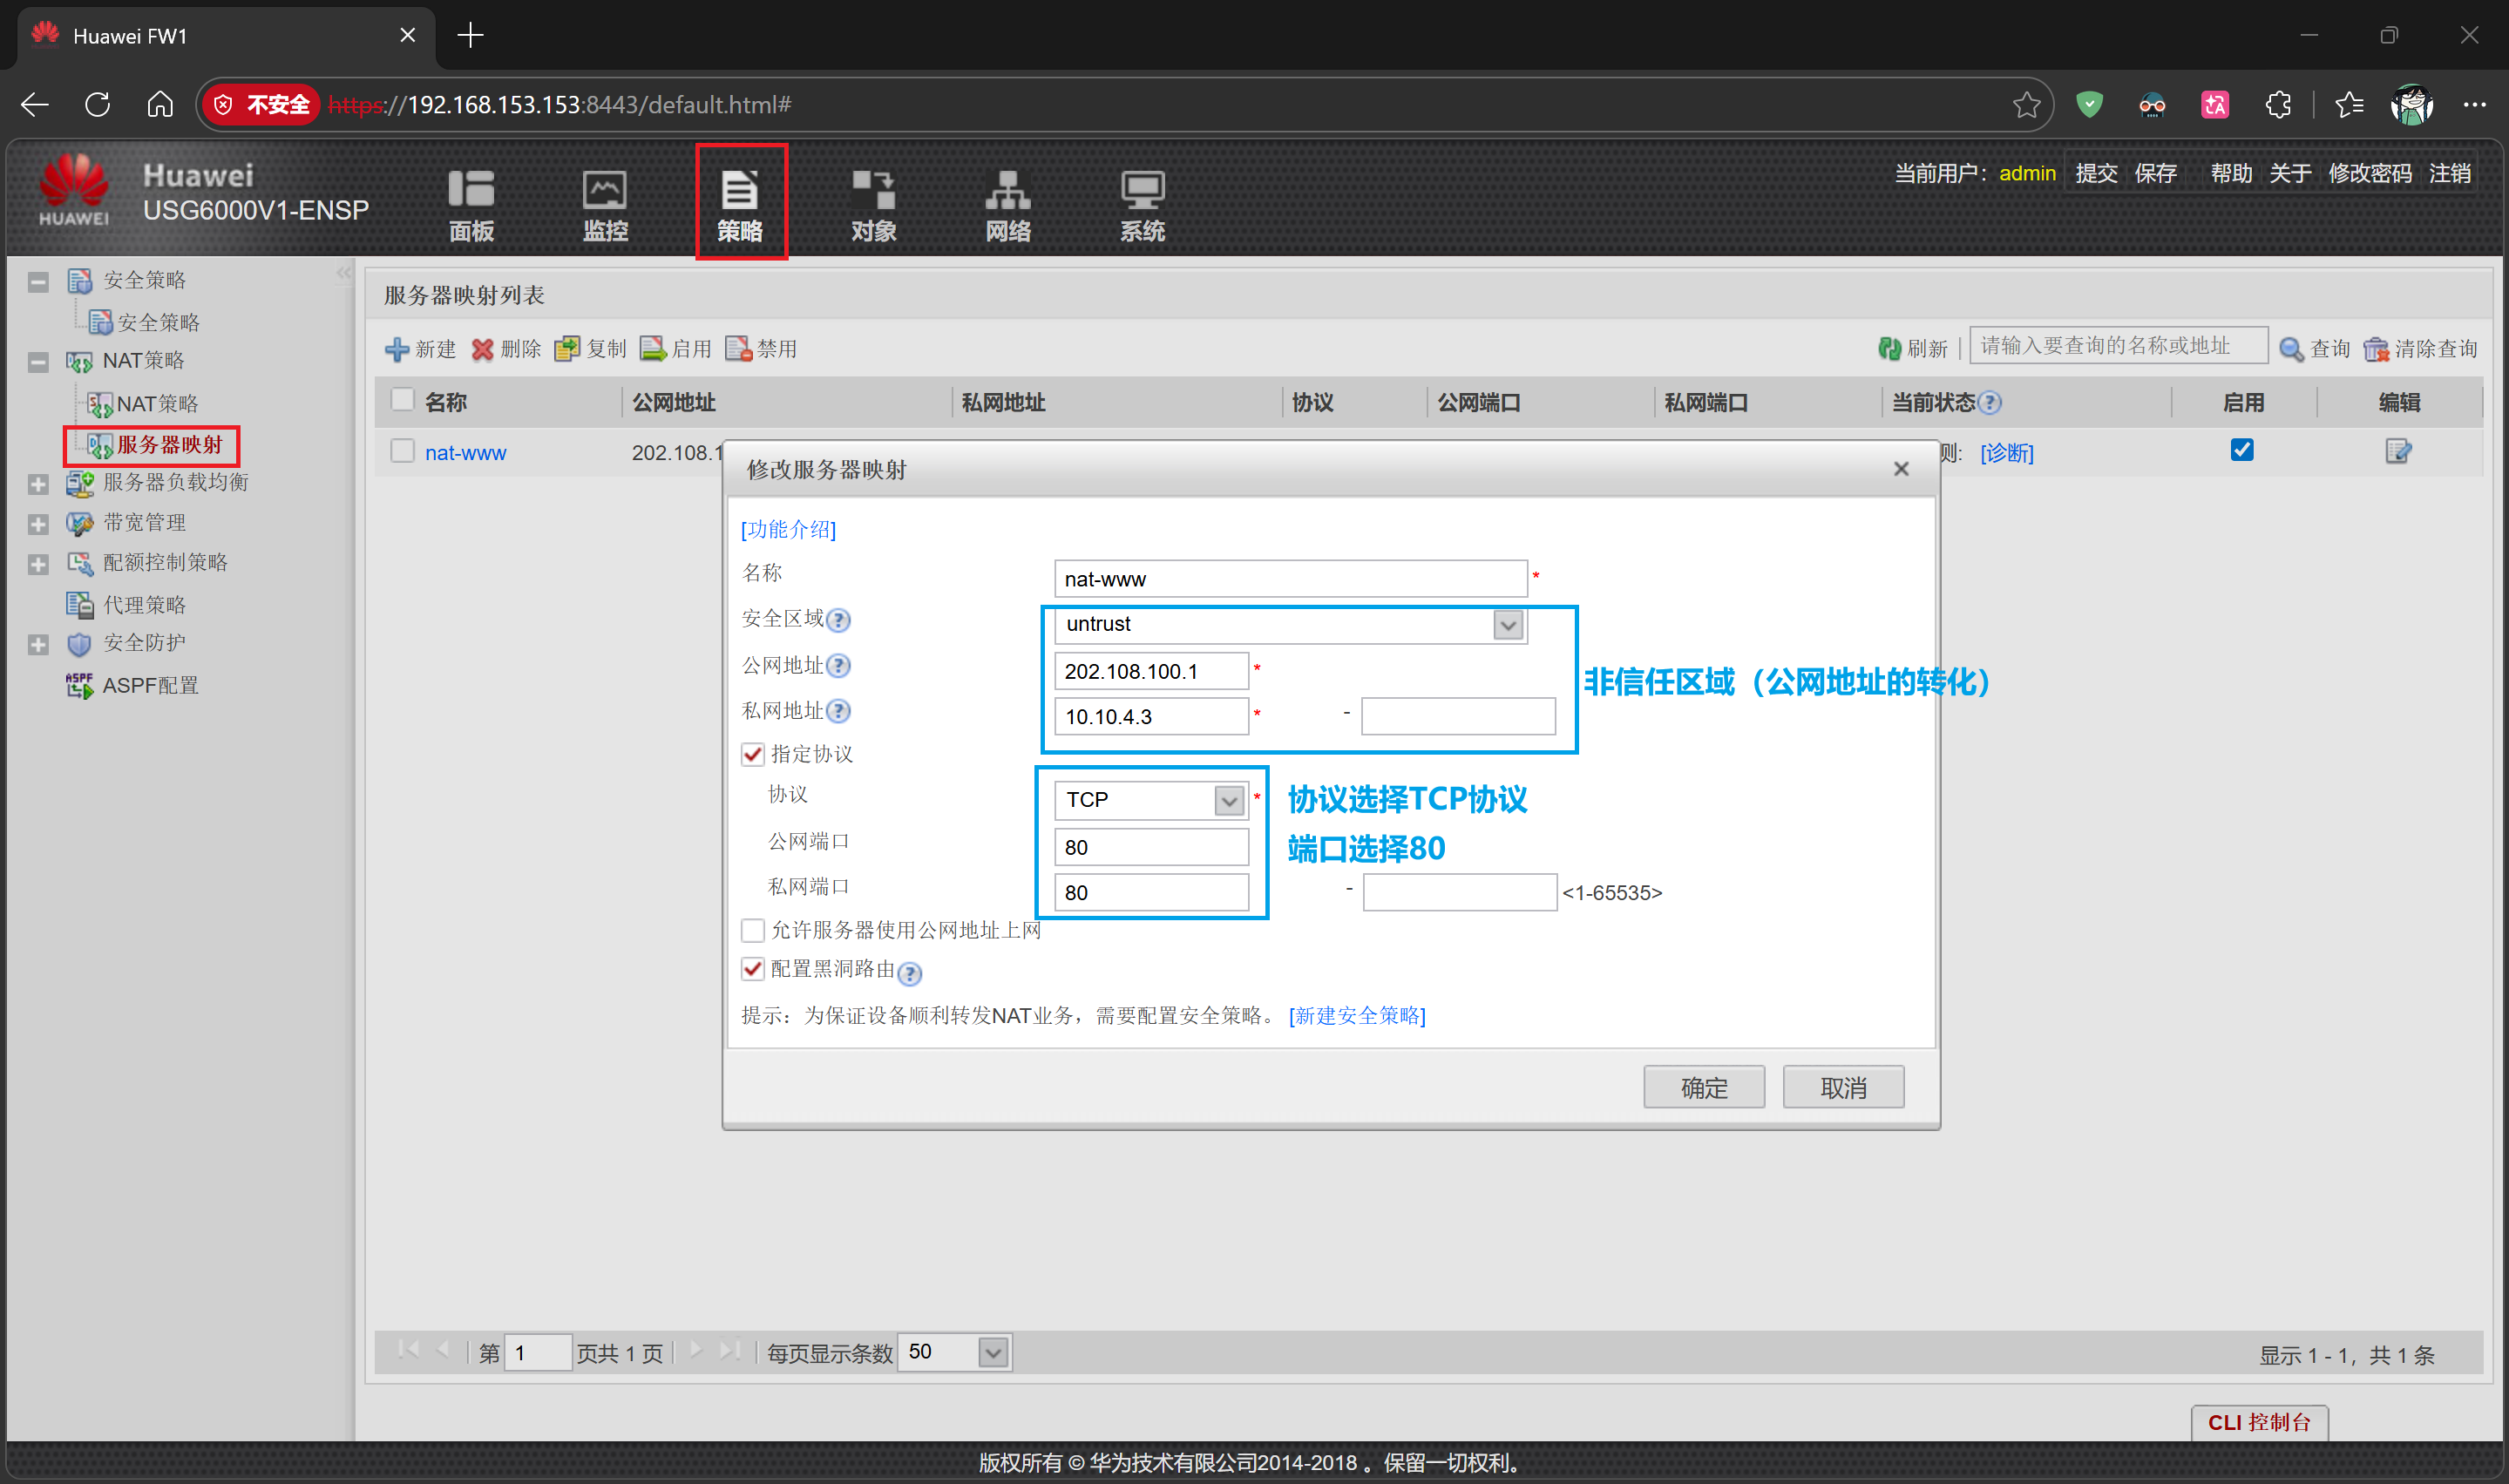Open the 安全区域 untrust dropdown
Image resolution: width=2509 pixels, height=1484 pixels.
[1507, 625]
